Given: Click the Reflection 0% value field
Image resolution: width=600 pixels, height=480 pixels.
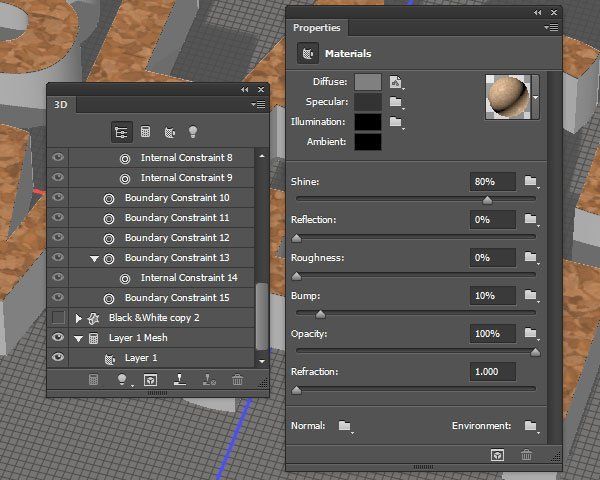Looking at the screenshot, I should pyautogui.click(x=492, y=219).
